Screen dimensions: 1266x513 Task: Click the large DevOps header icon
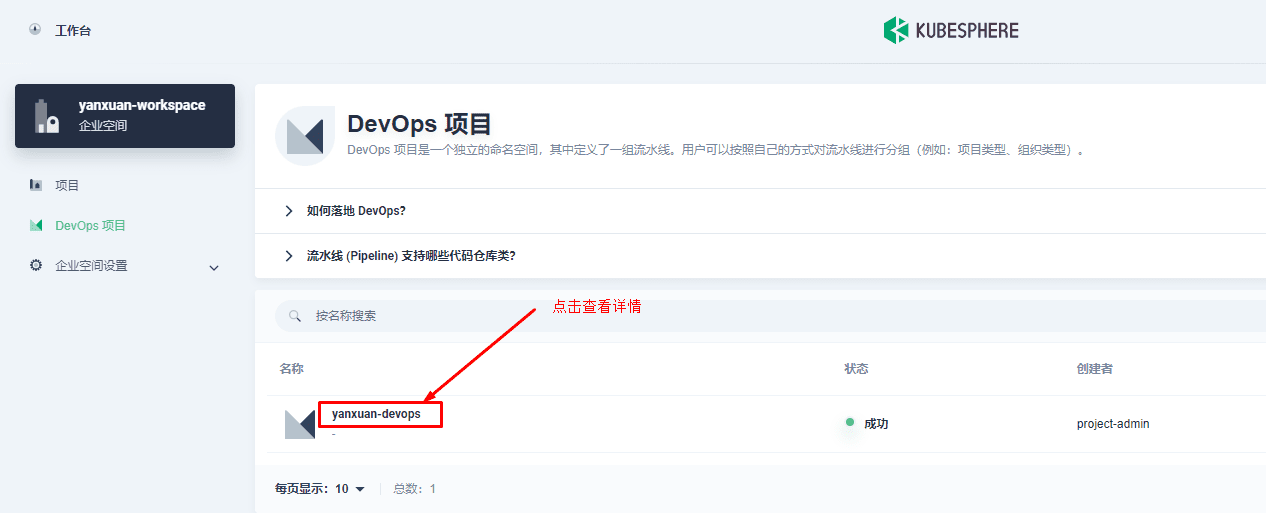(x=305, y=135)
